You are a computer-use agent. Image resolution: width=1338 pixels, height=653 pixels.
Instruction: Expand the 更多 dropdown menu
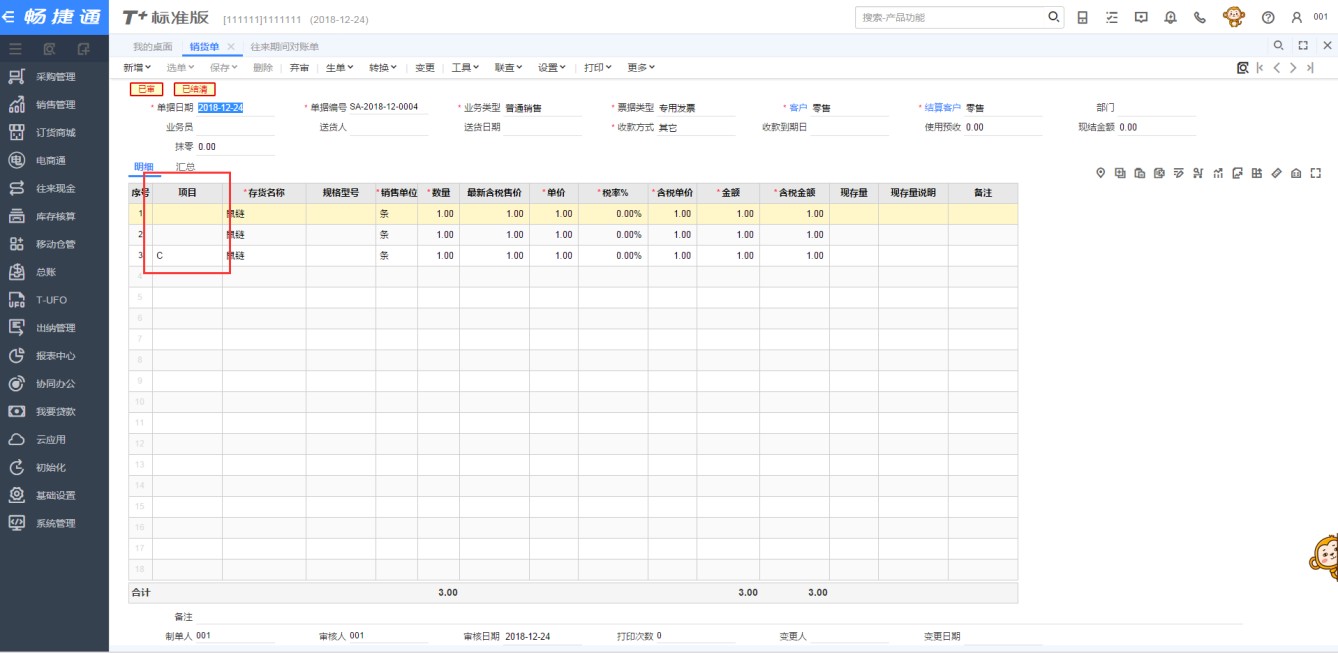pos(641,68)
